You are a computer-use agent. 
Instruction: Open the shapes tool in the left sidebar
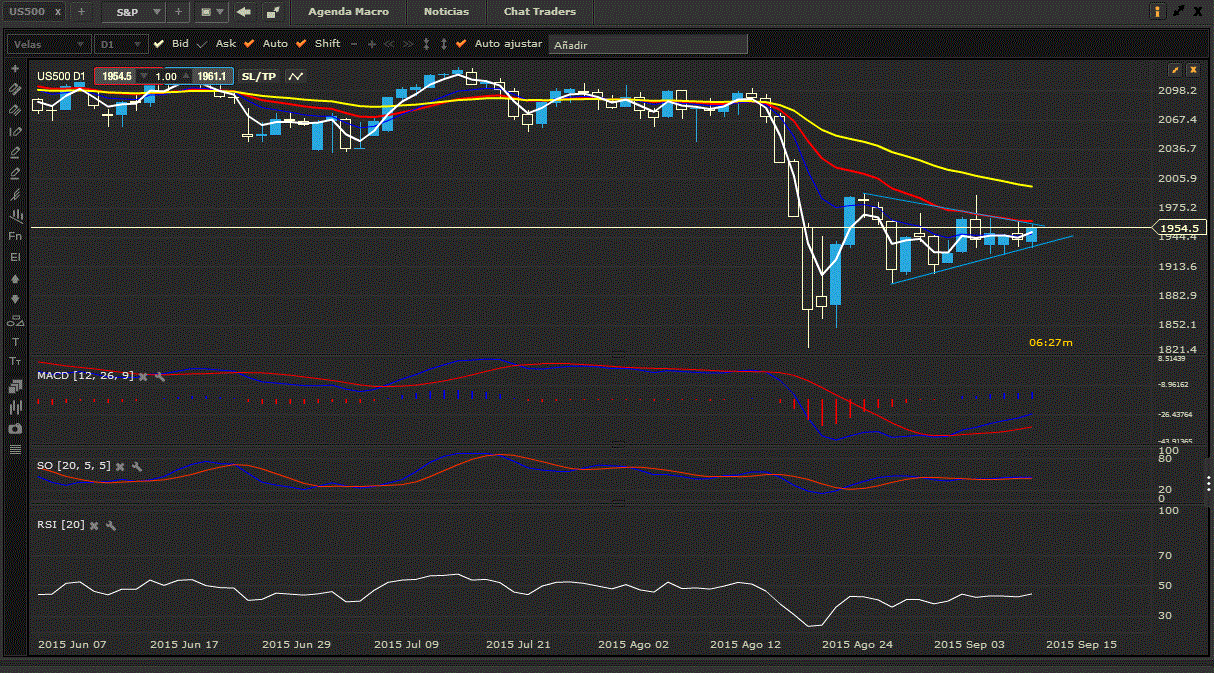coord(15,321)
